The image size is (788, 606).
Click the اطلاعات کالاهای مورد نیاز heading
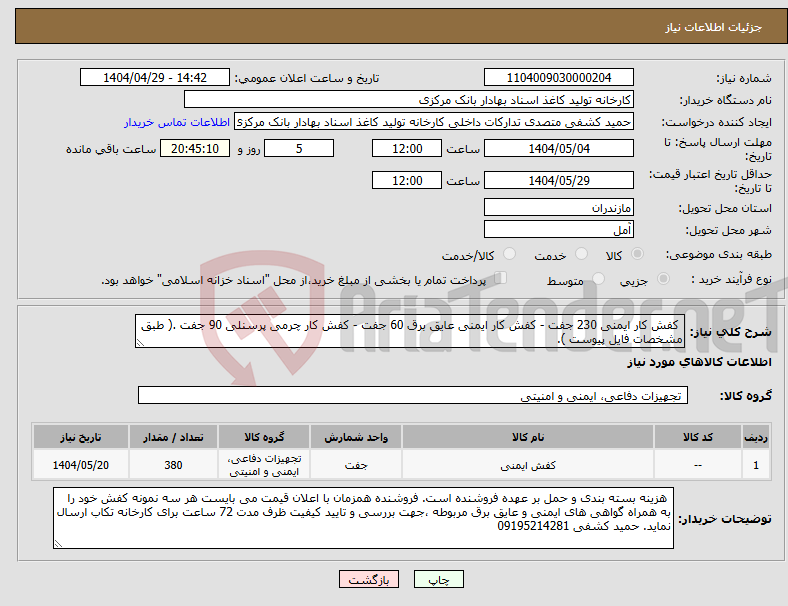pos(699,362)
